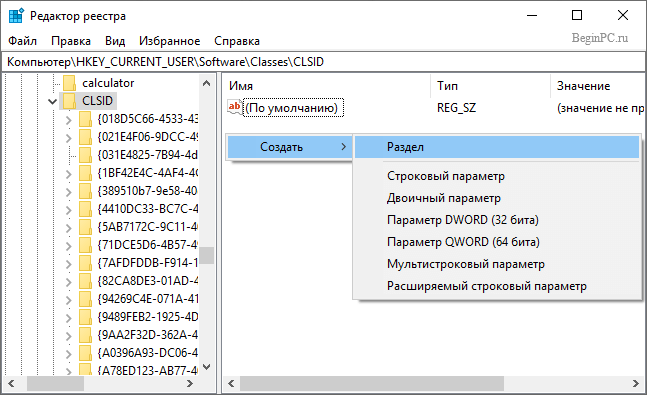Click tree pane horizontal scroll-right arrow
The image size is (647, 395).
point(190,383)
